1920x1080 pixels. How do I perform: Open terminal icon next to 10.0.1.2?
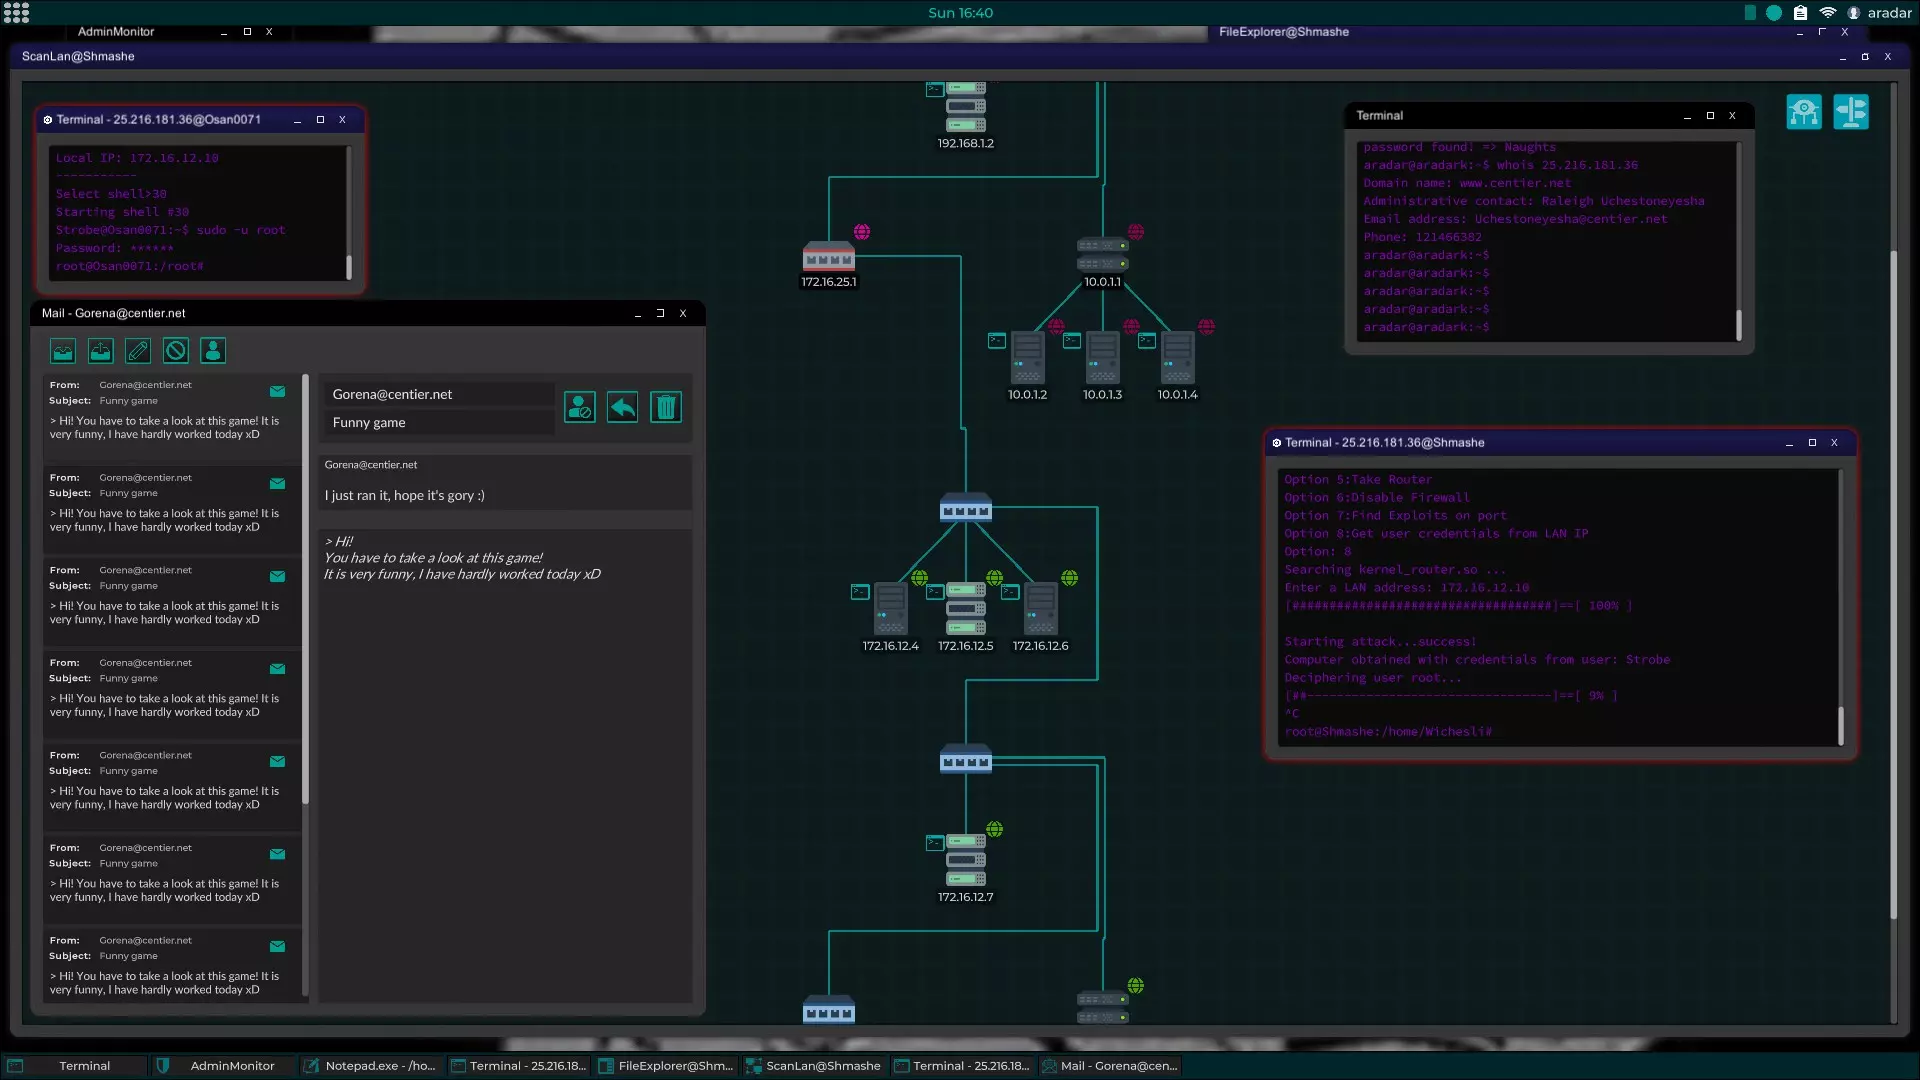click(997, 341)
